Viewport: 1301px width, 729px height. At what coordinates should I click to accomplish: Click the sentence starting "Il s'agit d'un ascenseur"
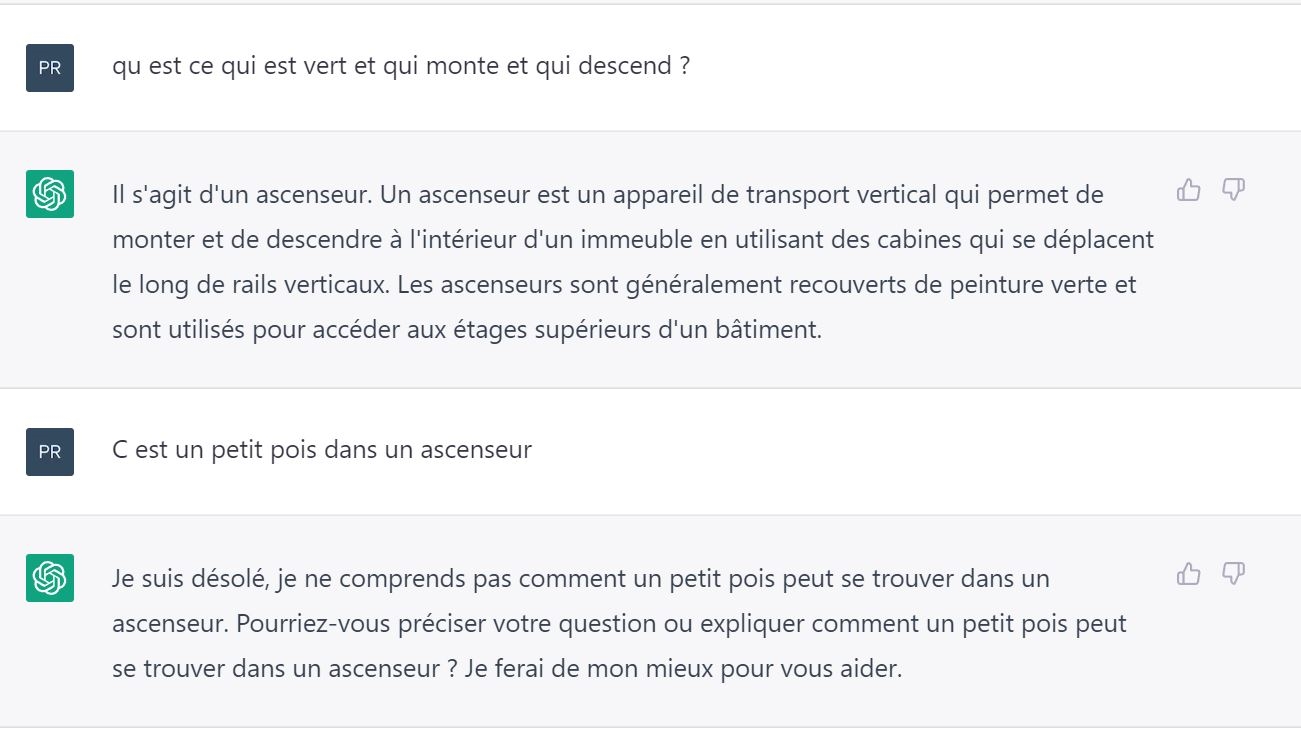[242, 194]
